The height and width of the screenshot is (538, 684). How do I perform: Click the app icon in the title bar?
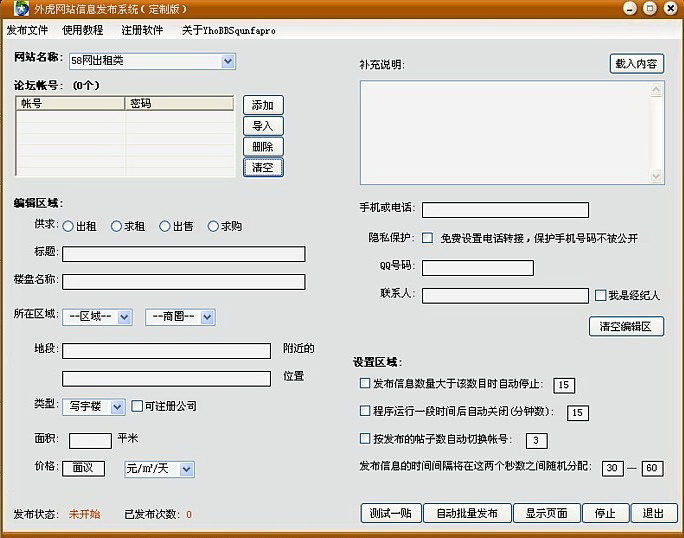(21, 8)
